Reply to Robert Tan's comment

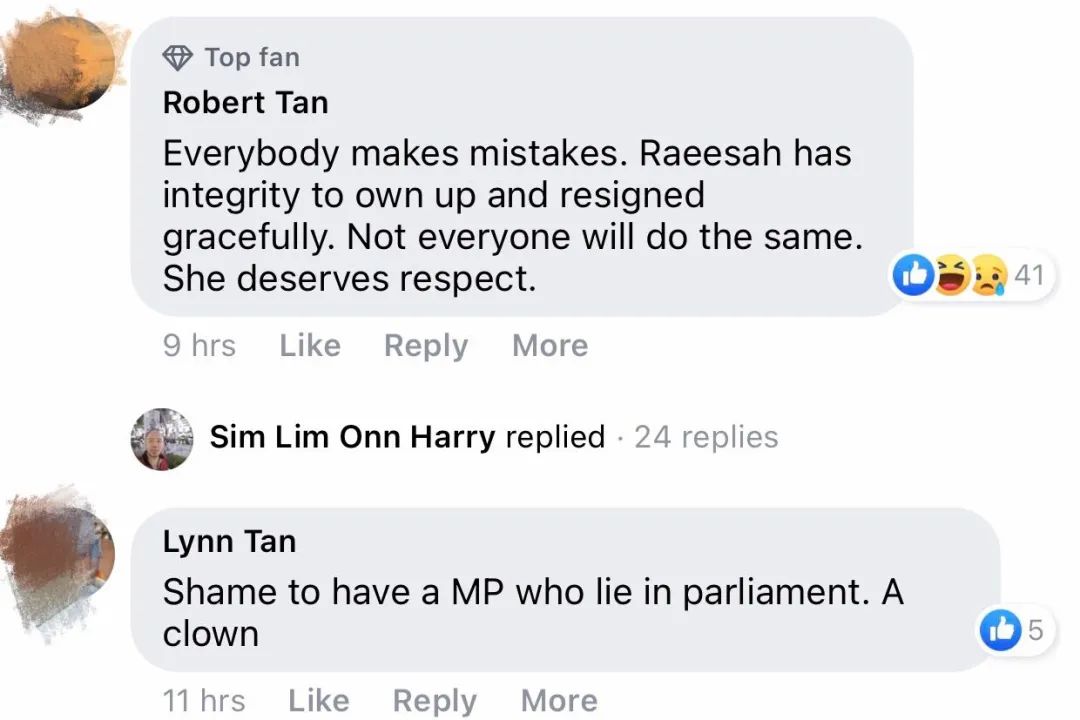tap(426, 346)
